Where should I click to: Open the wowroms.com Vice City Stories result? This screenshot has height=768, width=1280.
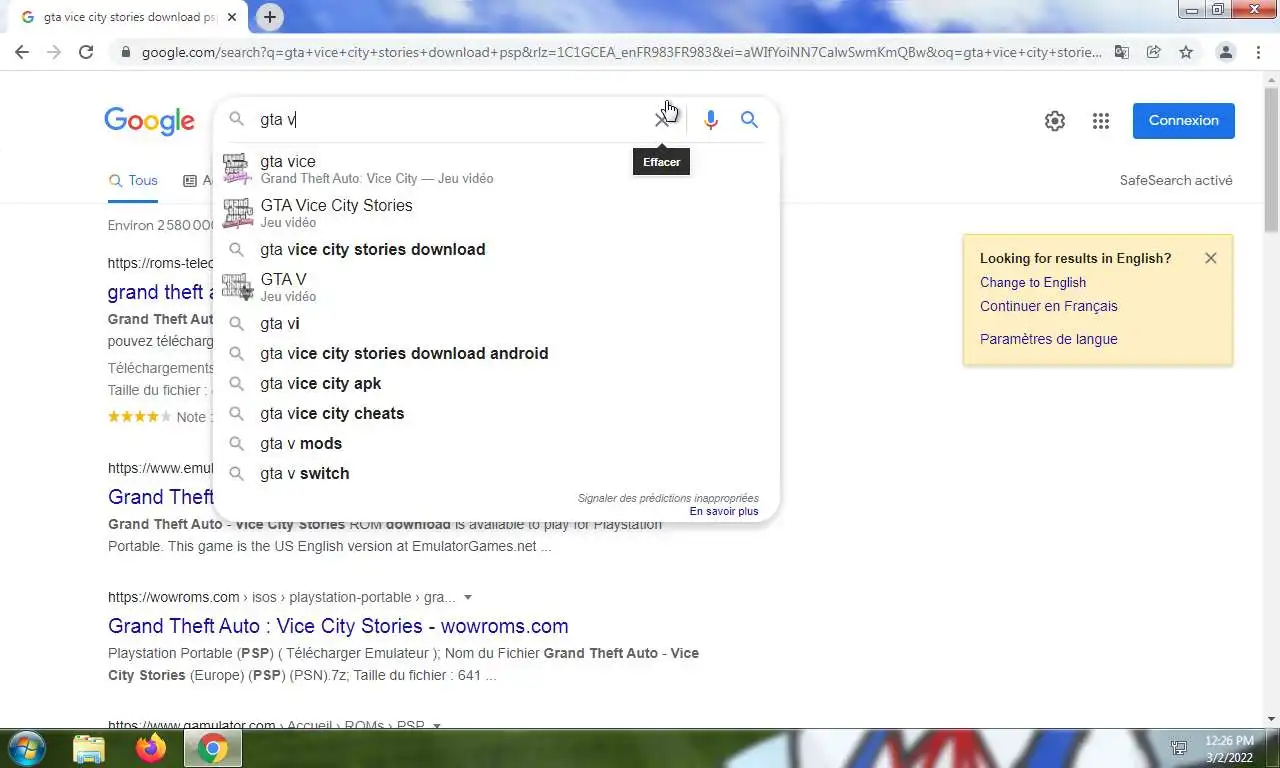click(338, 626)
